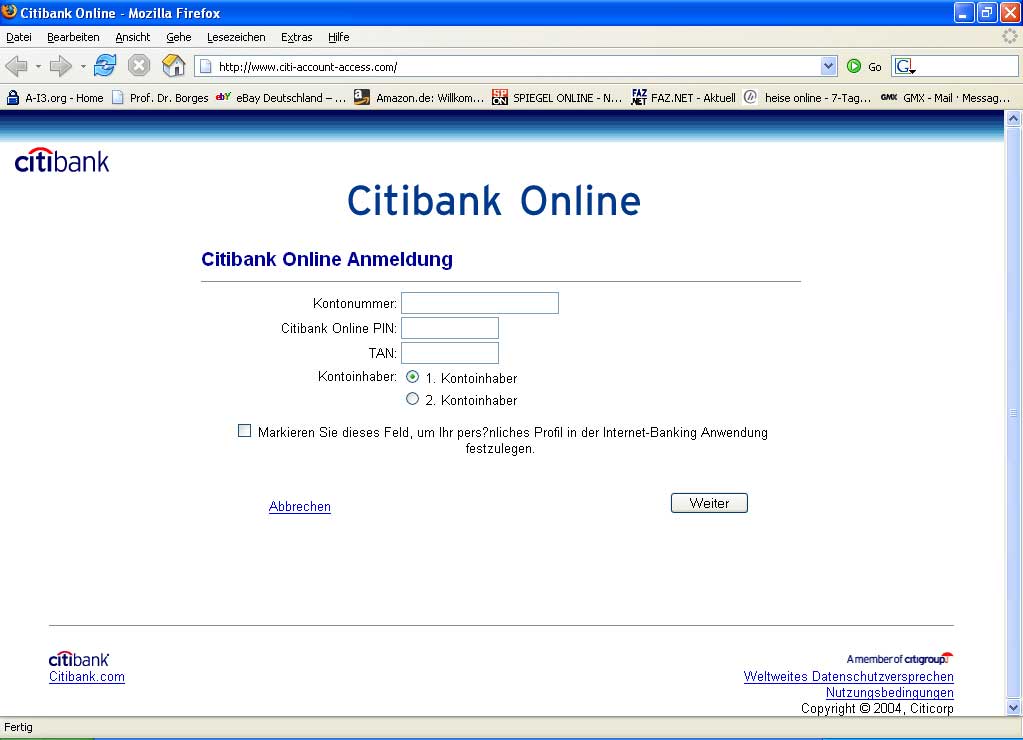Open the Extras menu
Viewport: 1023px width, 740px height.
[297, 37]
